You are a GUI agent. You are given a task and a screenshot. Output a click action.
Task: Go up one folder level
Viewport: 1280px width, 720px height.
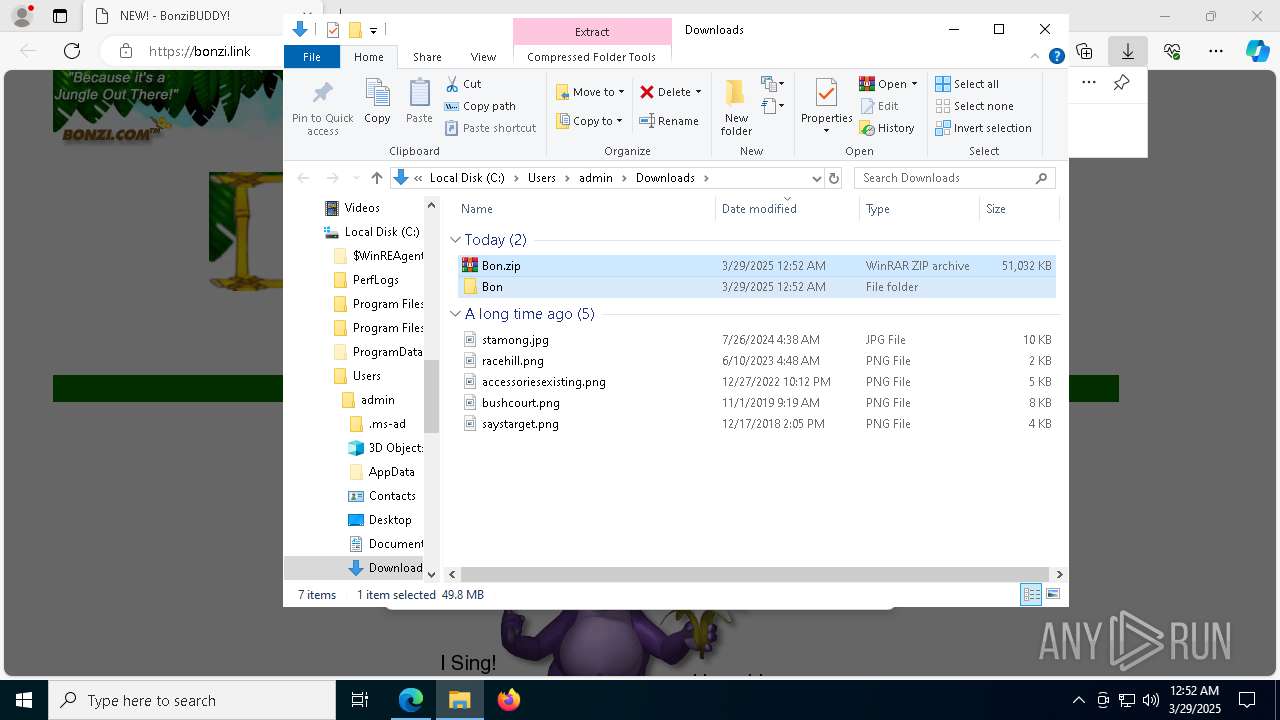(376, 178)
